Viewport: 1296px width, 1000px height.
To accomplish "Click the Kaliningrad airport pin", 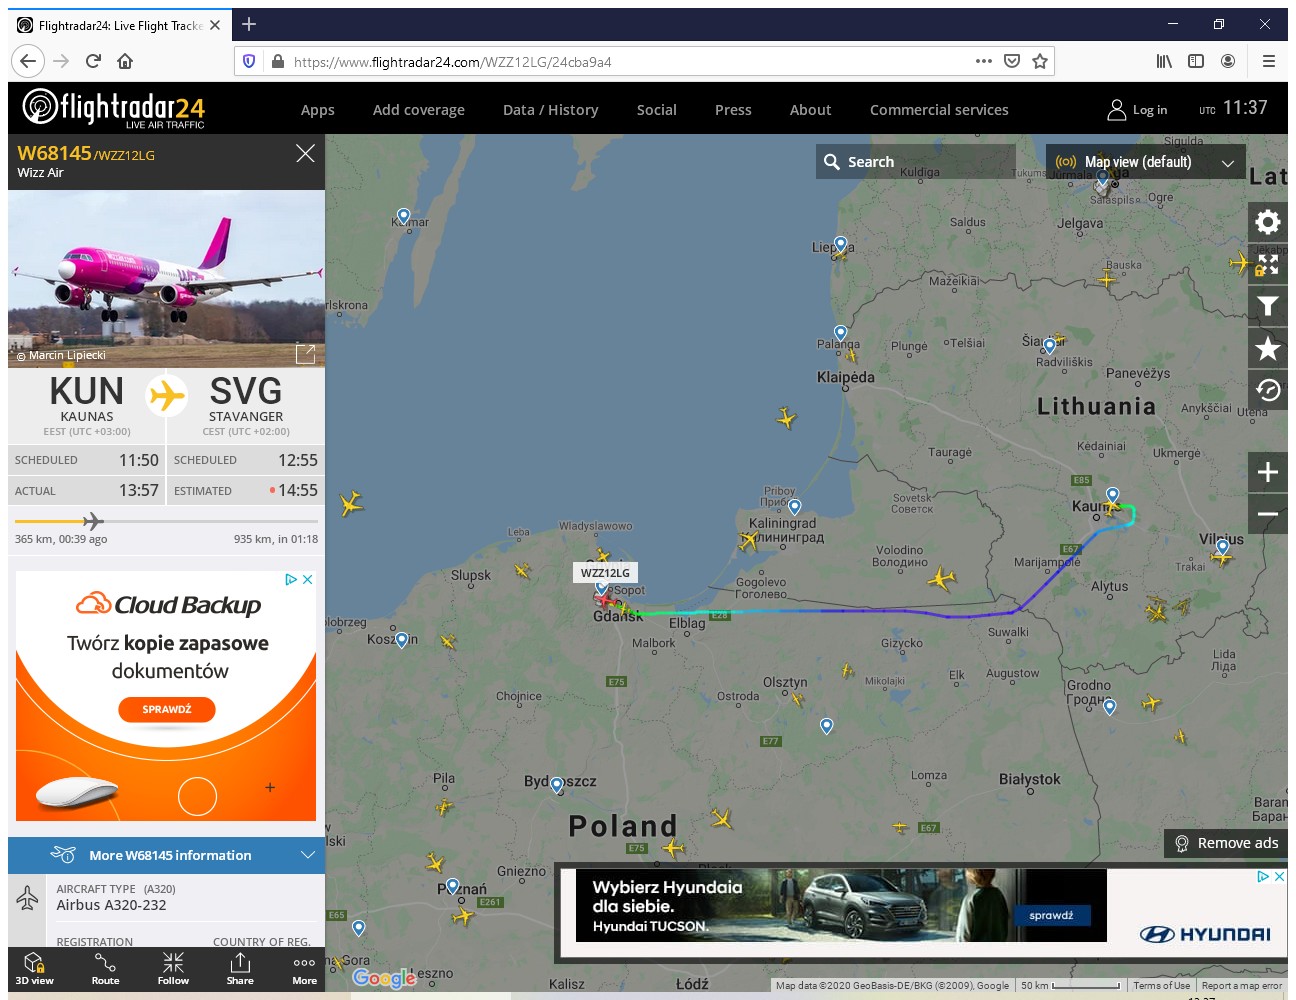I will [x=794, y=507].
